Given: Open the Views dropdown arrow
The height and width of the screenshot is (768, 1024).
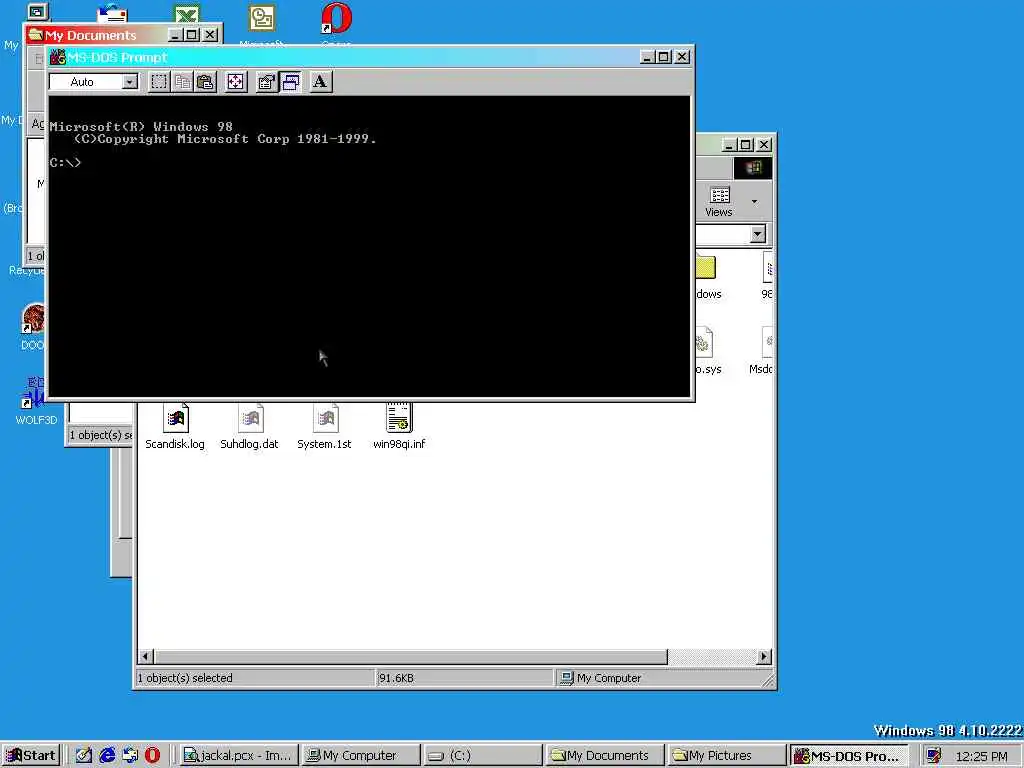Looking at the screenshot, I should [x=755, y=201].
